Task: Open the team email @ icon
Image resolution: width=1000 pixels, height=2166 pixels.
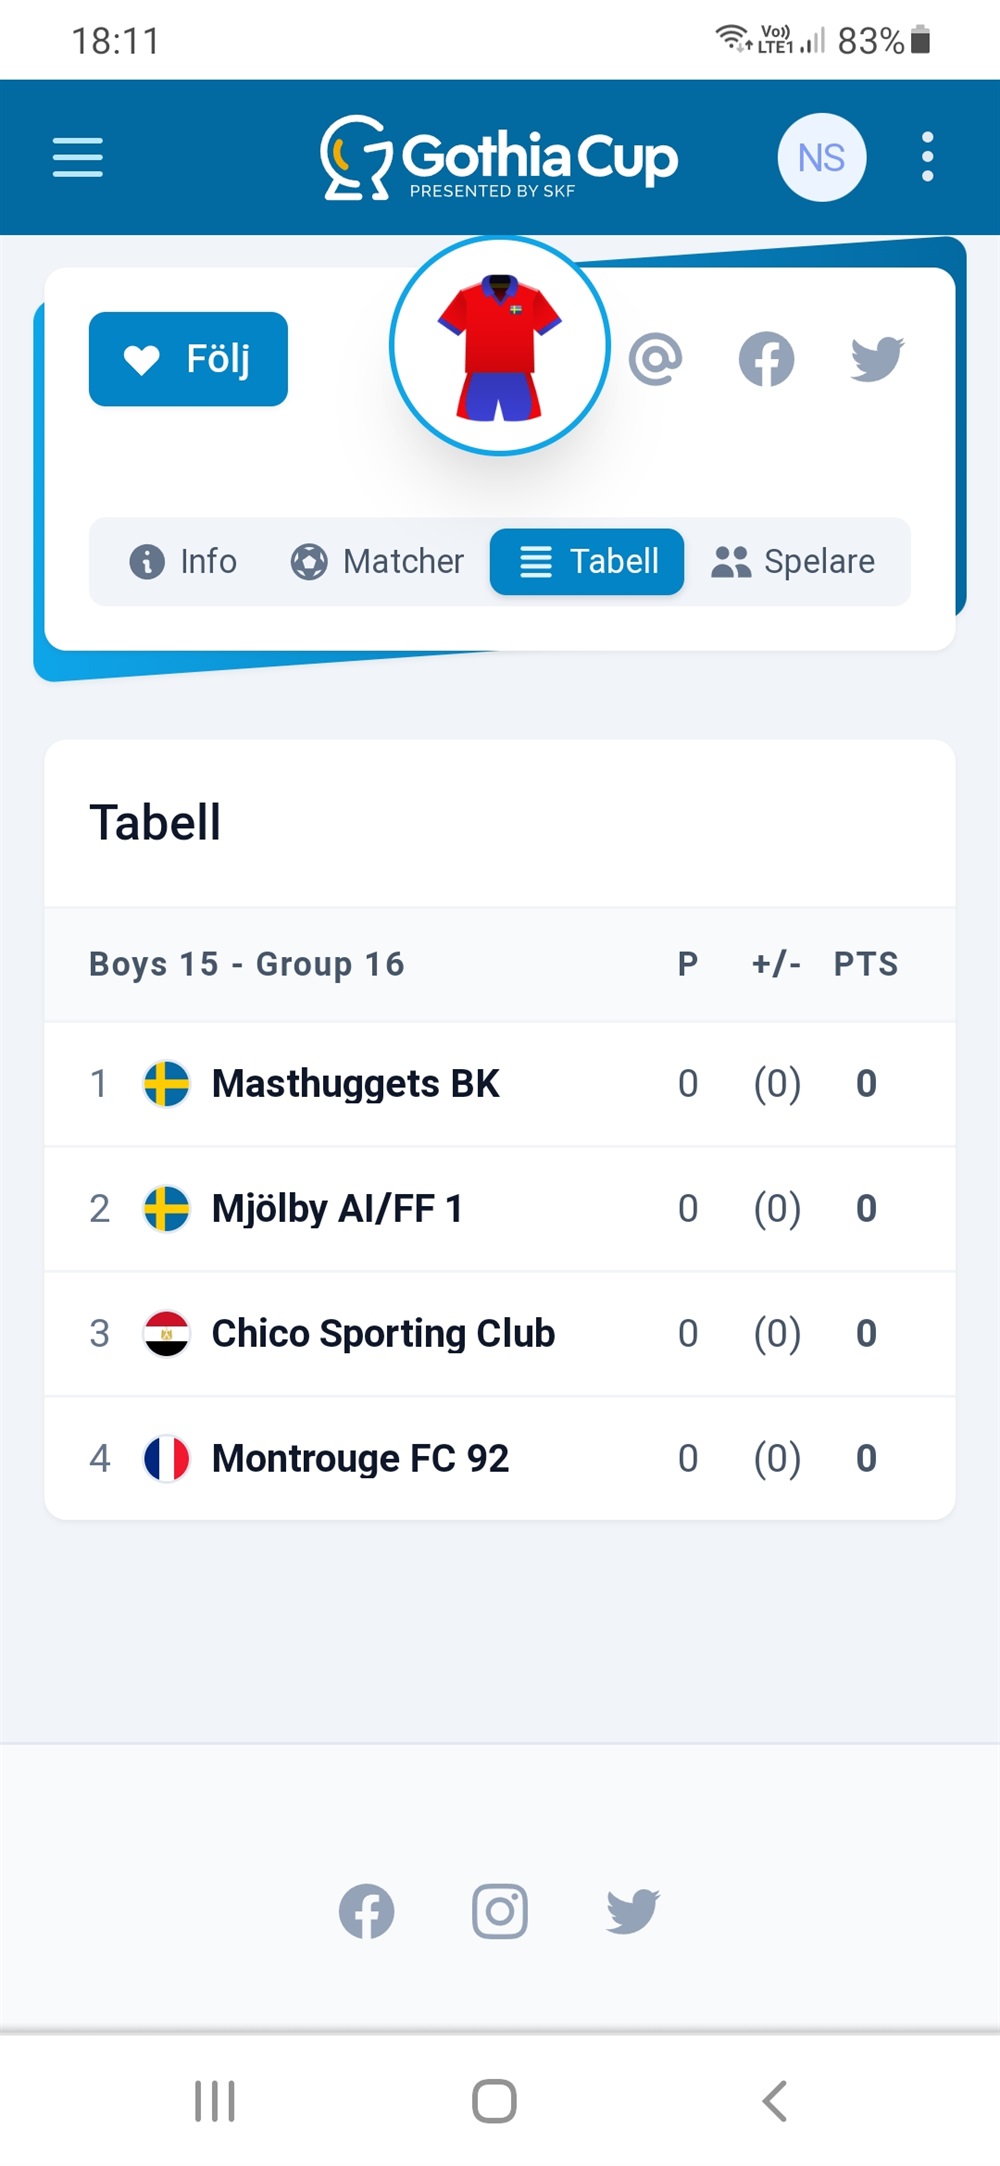Action: [x=656, y=359]
